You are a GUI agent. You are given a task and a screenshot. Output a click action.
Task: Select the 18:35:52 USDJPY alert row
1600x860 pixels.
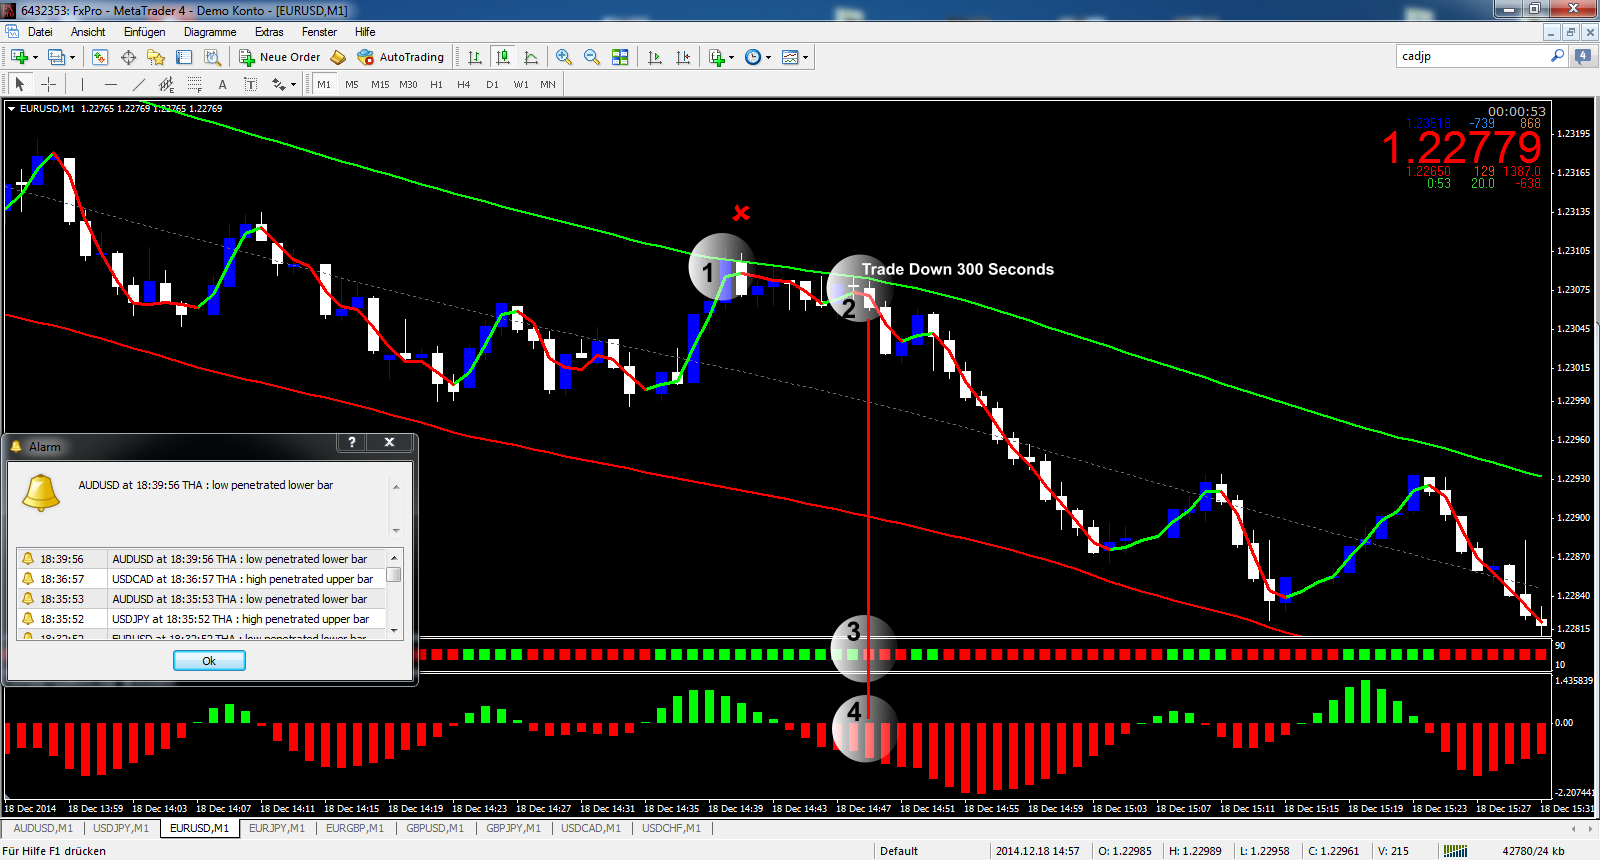[x=201, y=619]
